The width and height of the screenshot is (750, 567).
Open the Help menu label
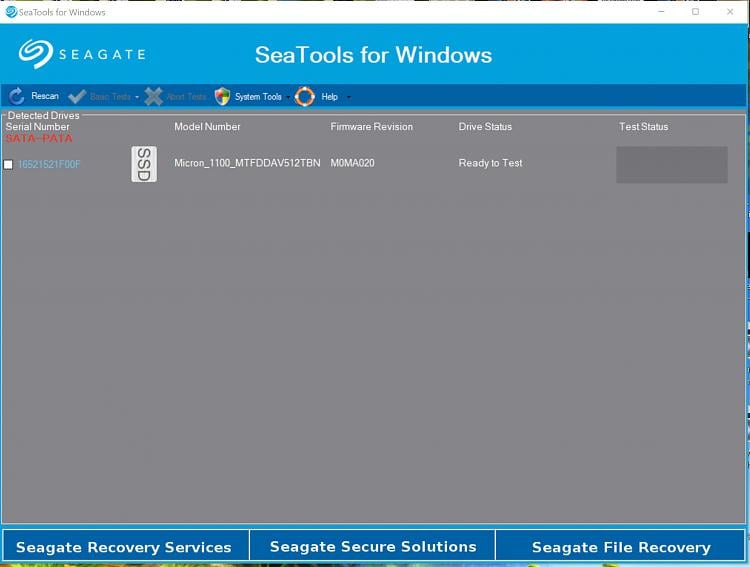tap(330, 97)
